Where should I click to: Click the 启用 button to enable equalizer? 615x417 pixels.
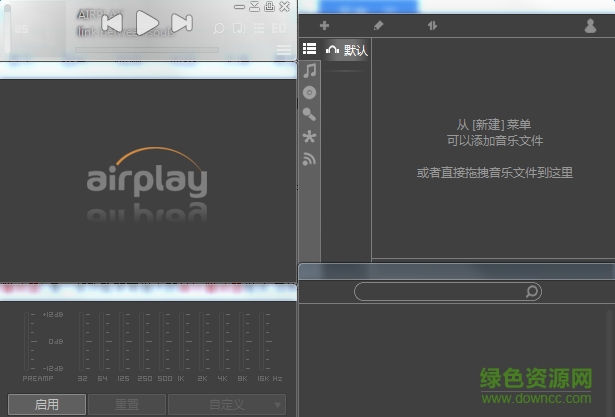[47, 404]
